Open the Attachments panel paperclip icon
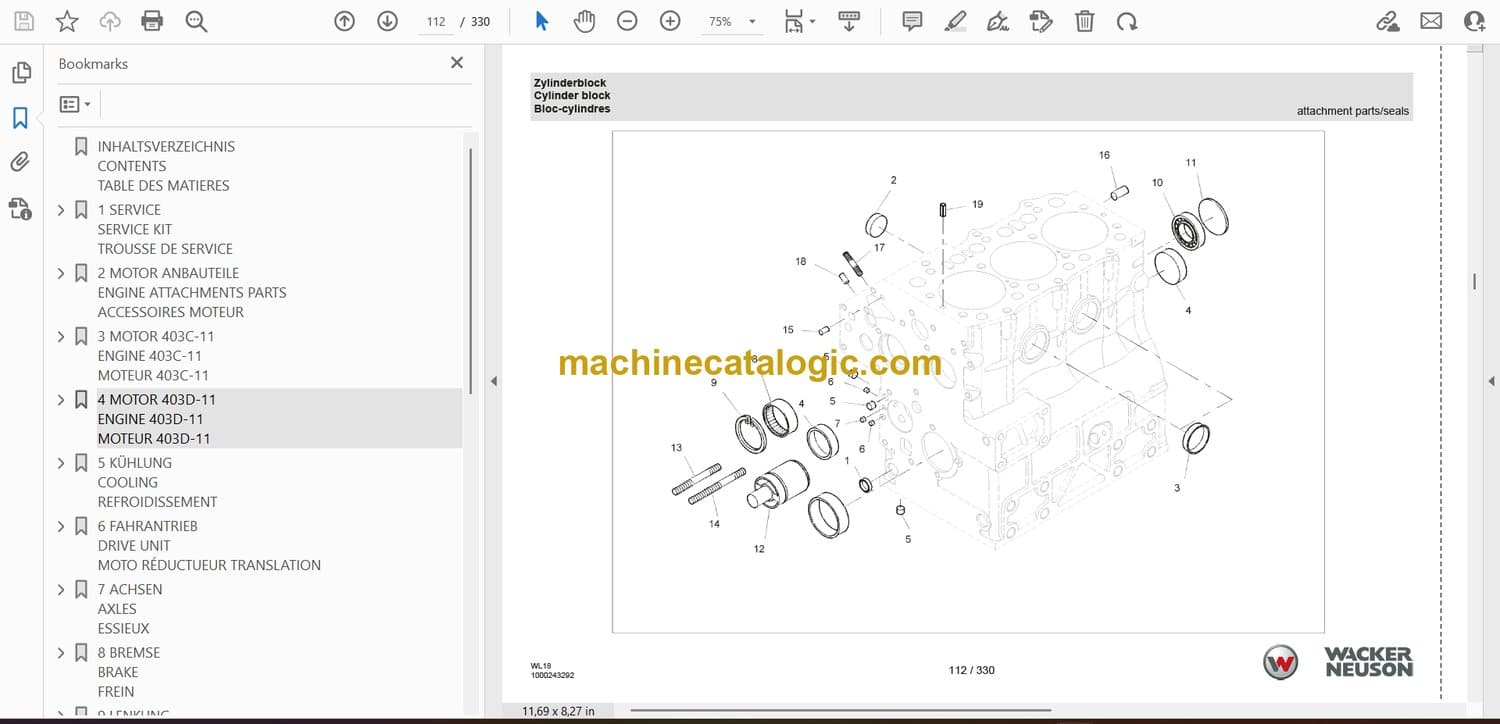Viewport: 1500px width, 724px height. click(20, 162)
